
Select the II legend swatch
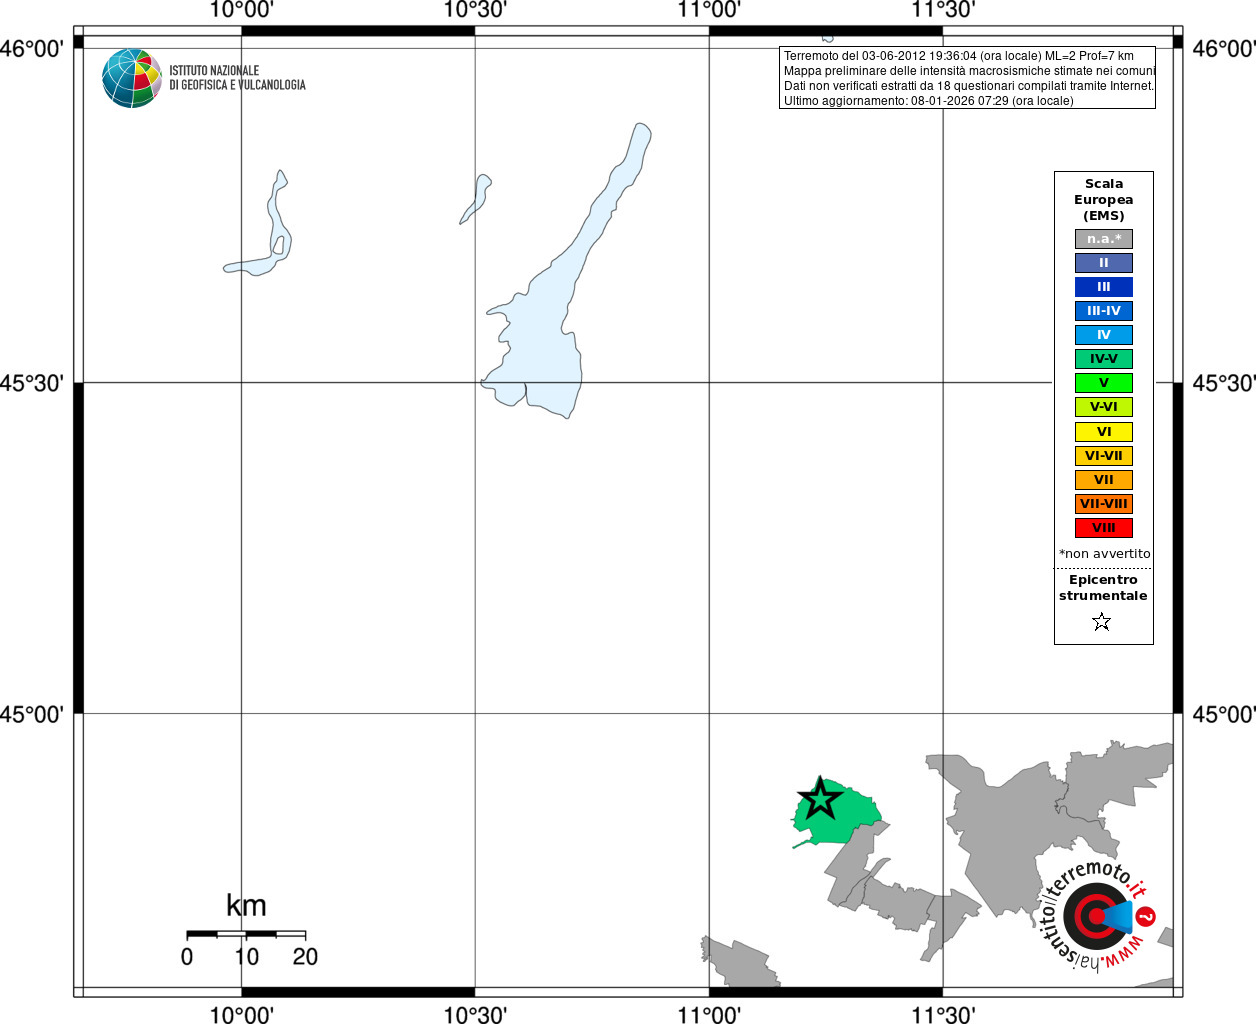[1104, 263]
